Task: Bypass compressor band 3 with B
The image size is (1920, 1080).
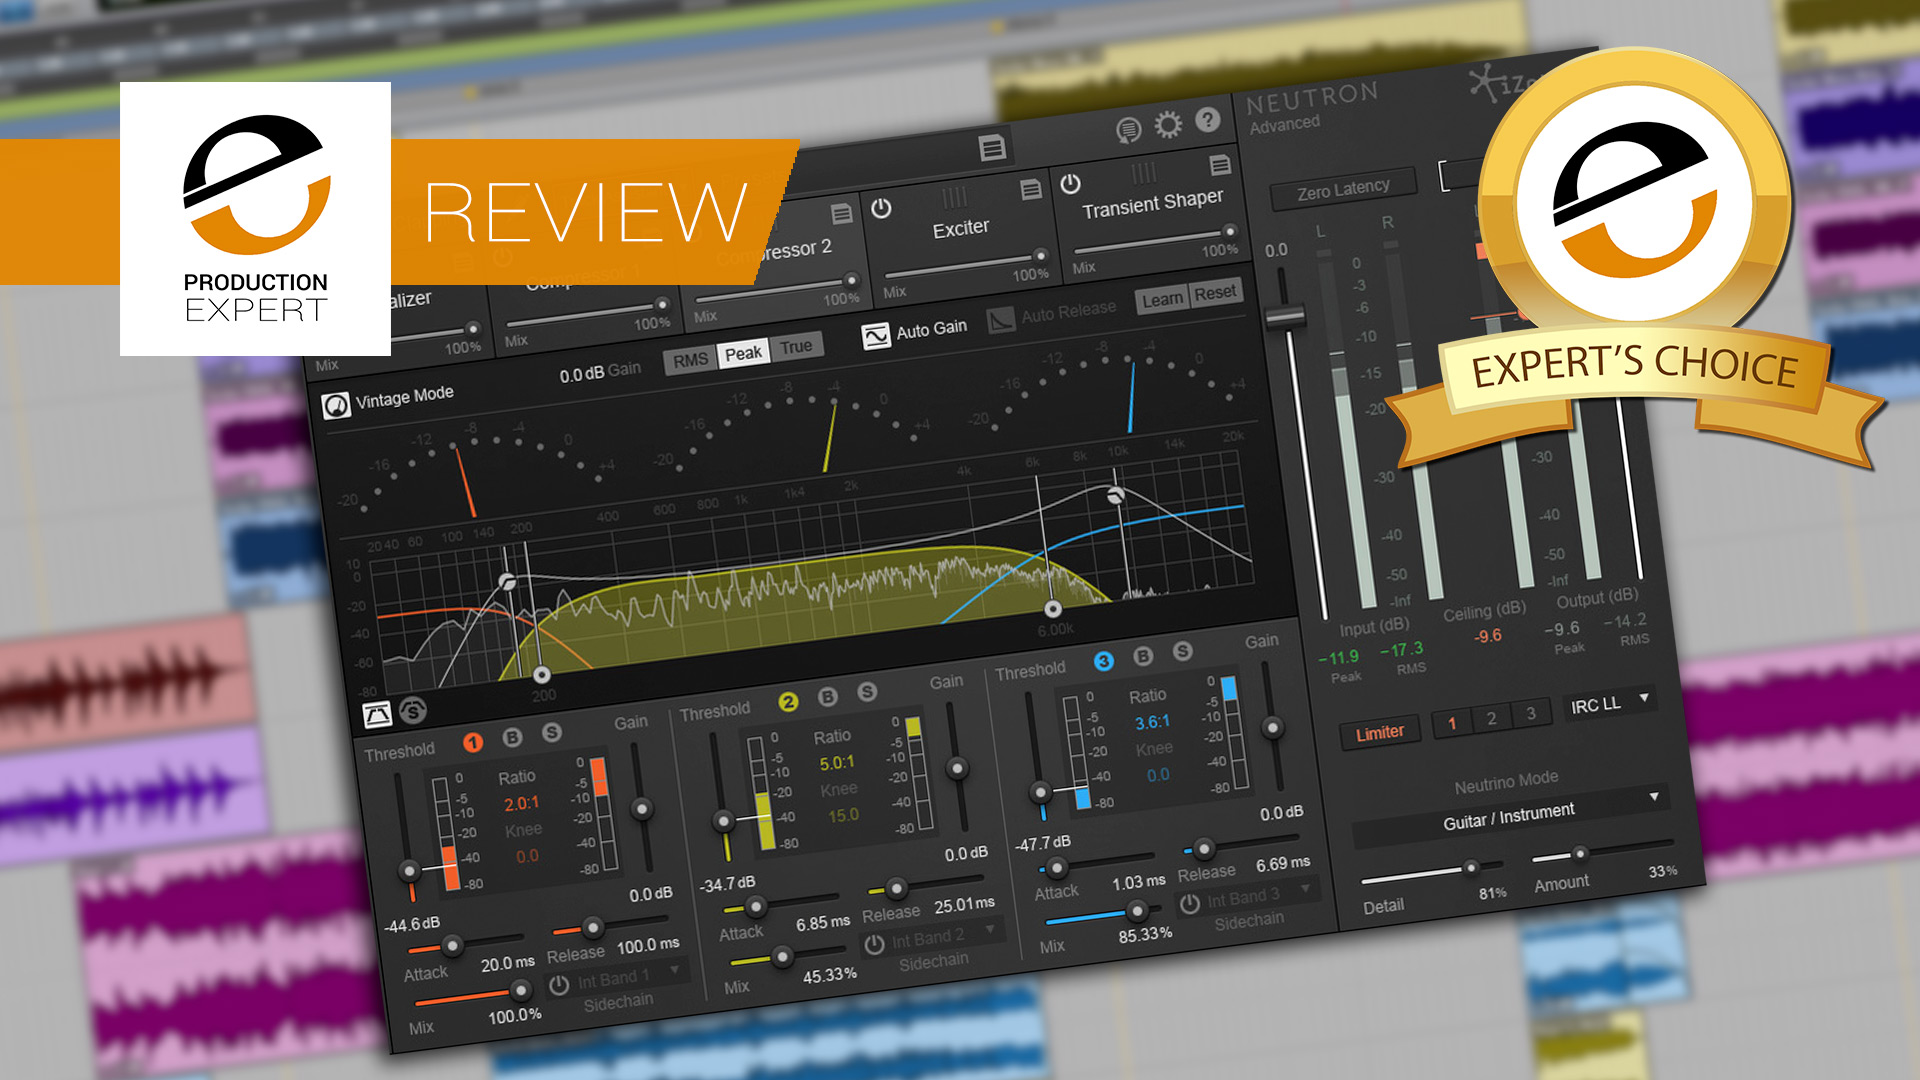Action: (1143, 656)
